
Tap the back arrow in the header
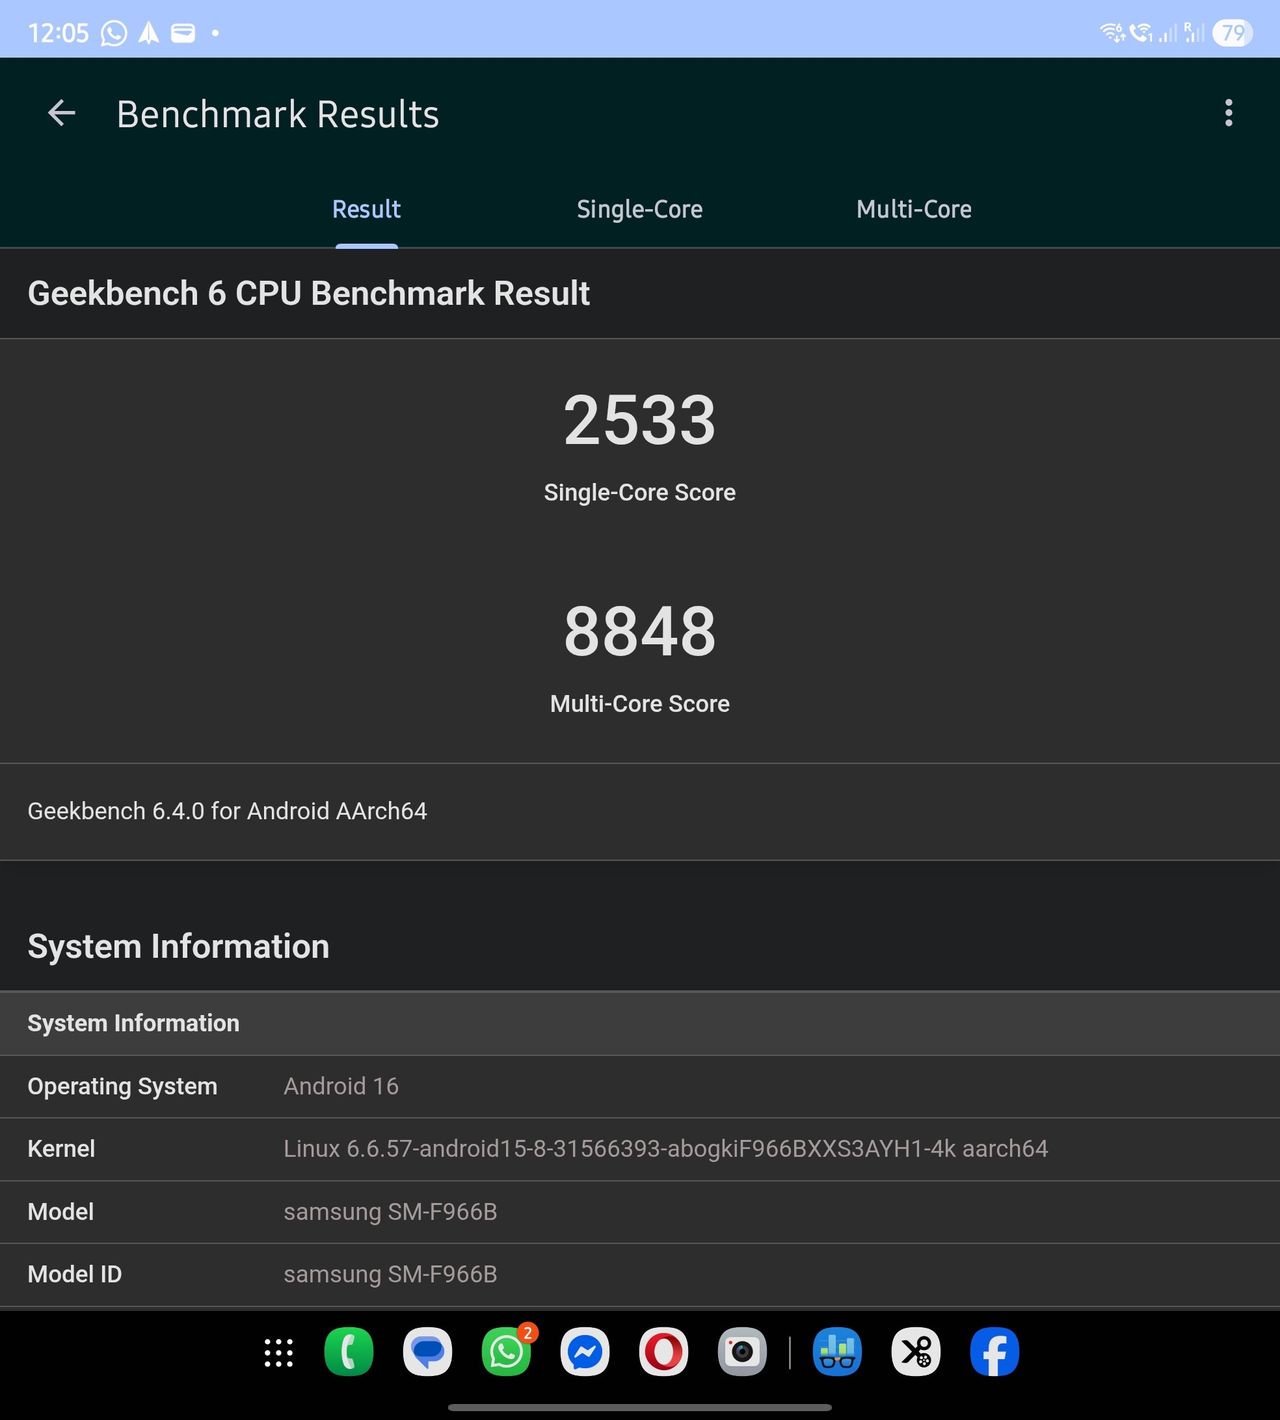[62, 113]
